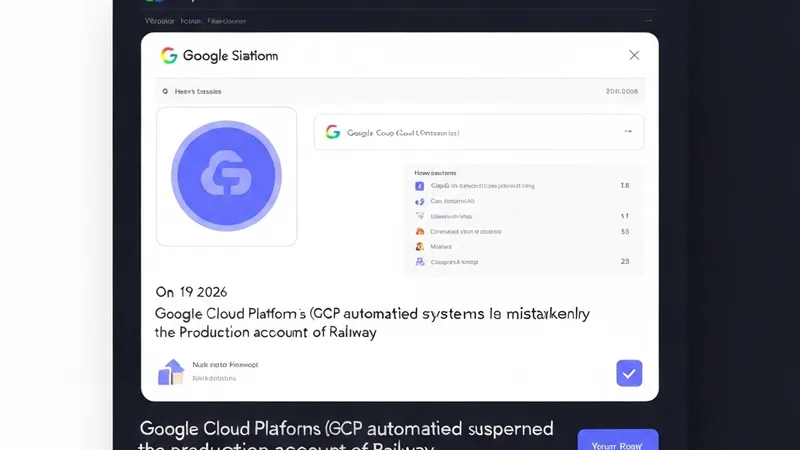The height and width of the screenshot is (450, 800).
Task: Click the value 55 in the list
Action: tap(625, 231)
